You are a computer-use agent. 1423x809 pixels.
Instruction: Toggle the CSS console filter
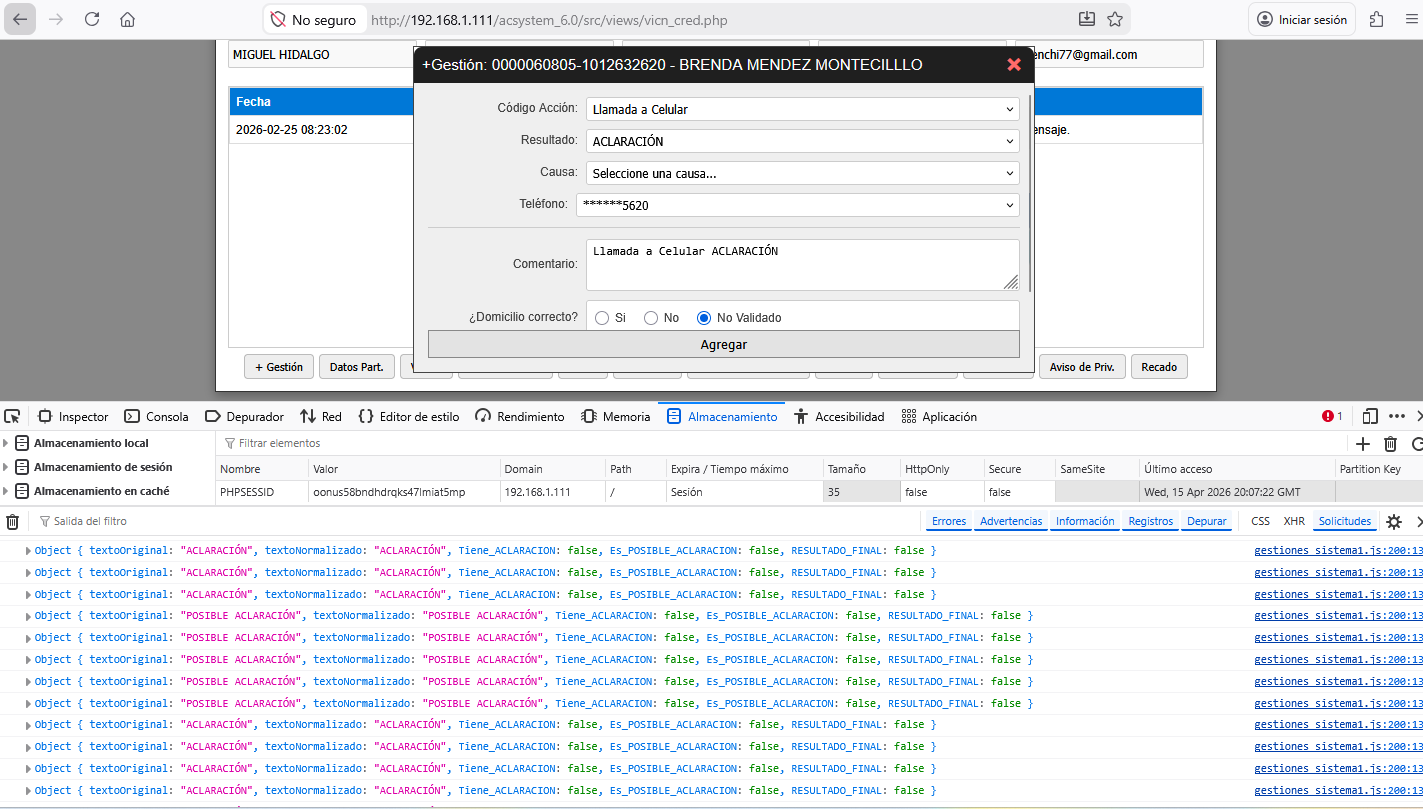coord(1260,521)
